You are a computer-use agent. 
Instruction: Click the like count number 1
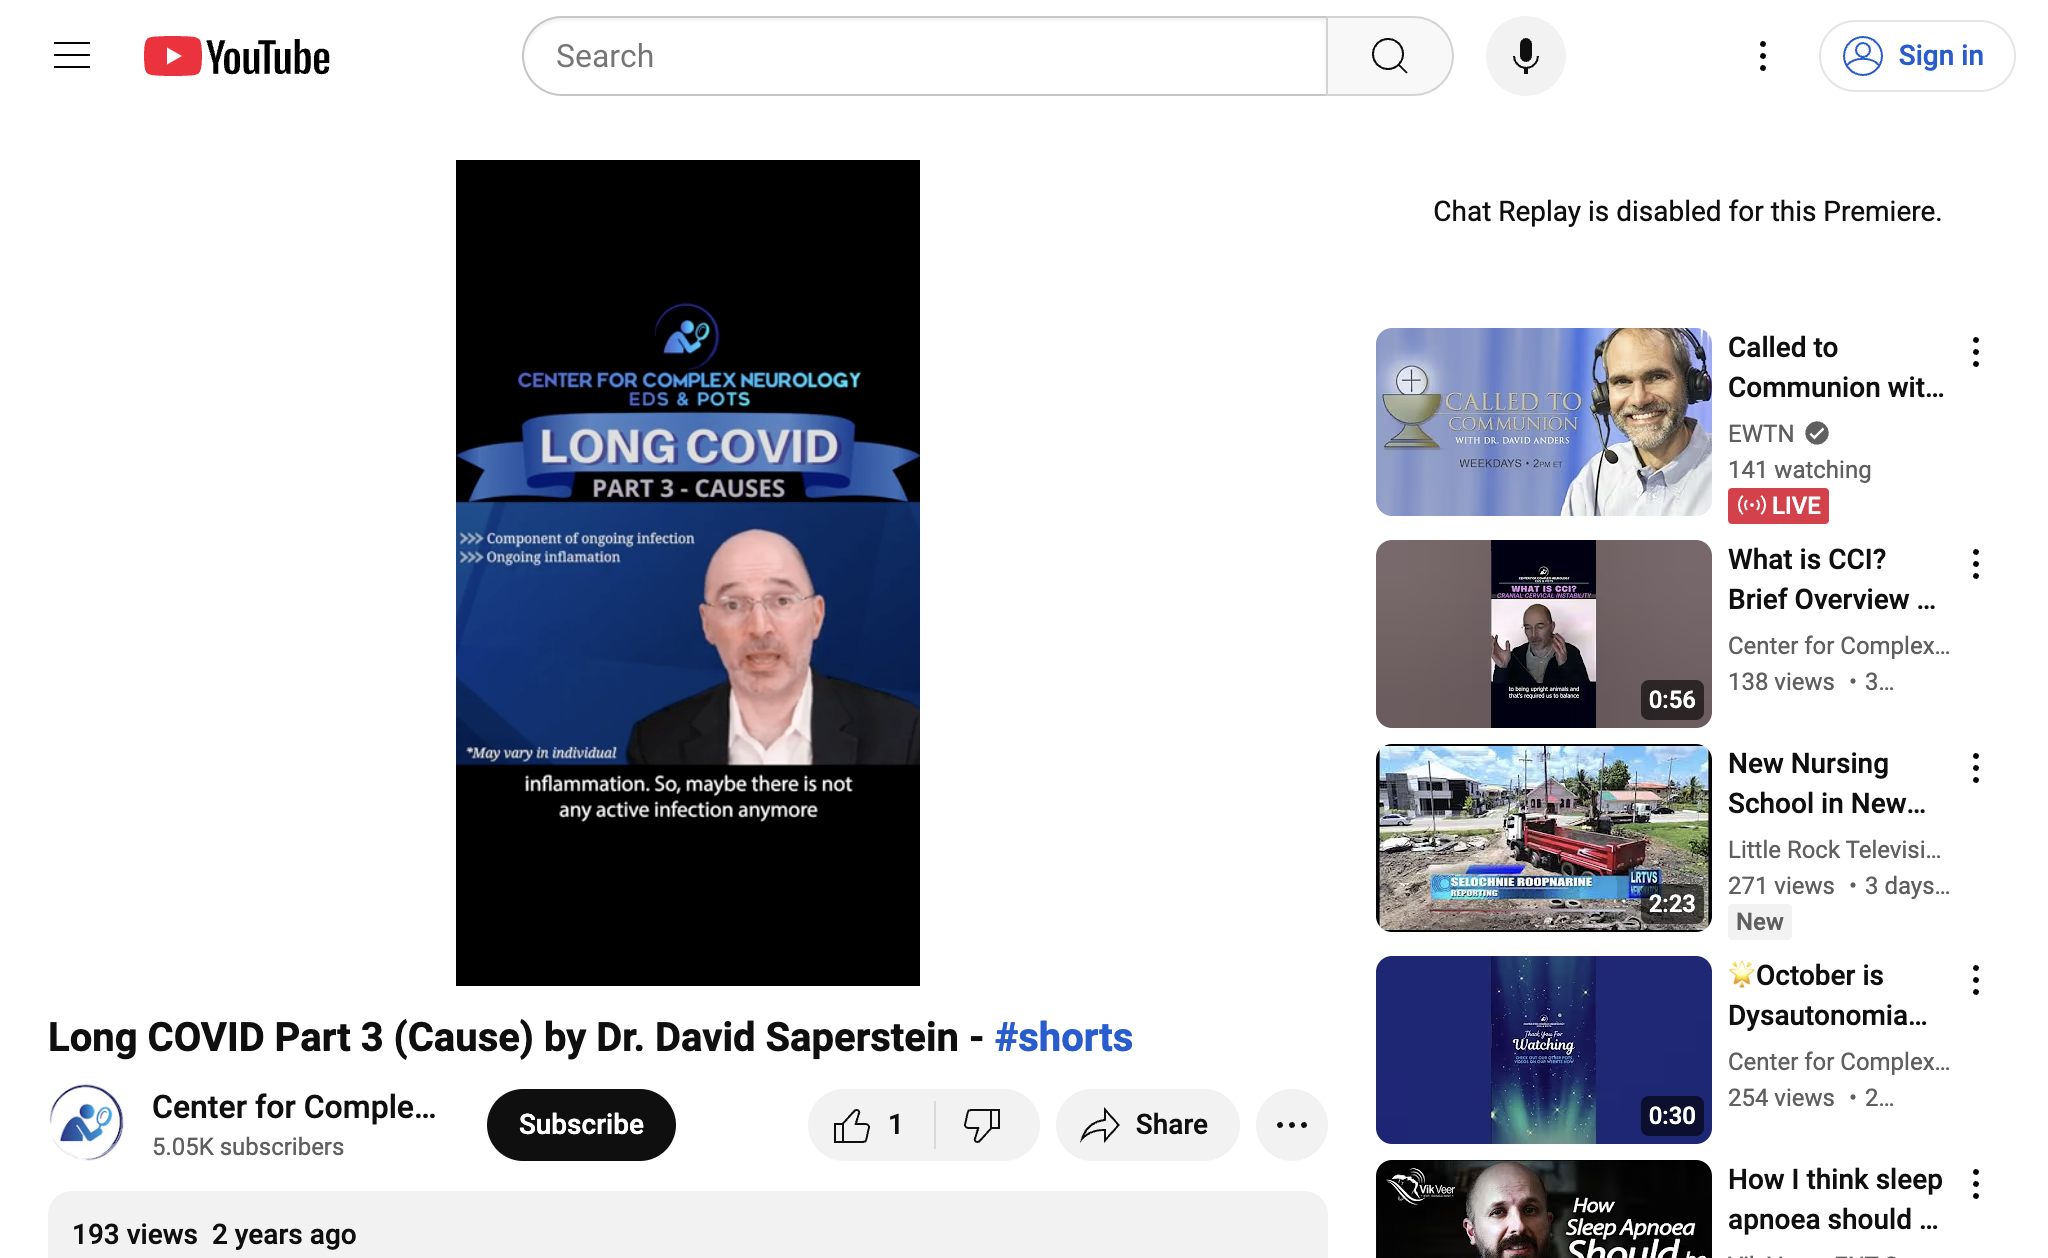point(896,1125)
